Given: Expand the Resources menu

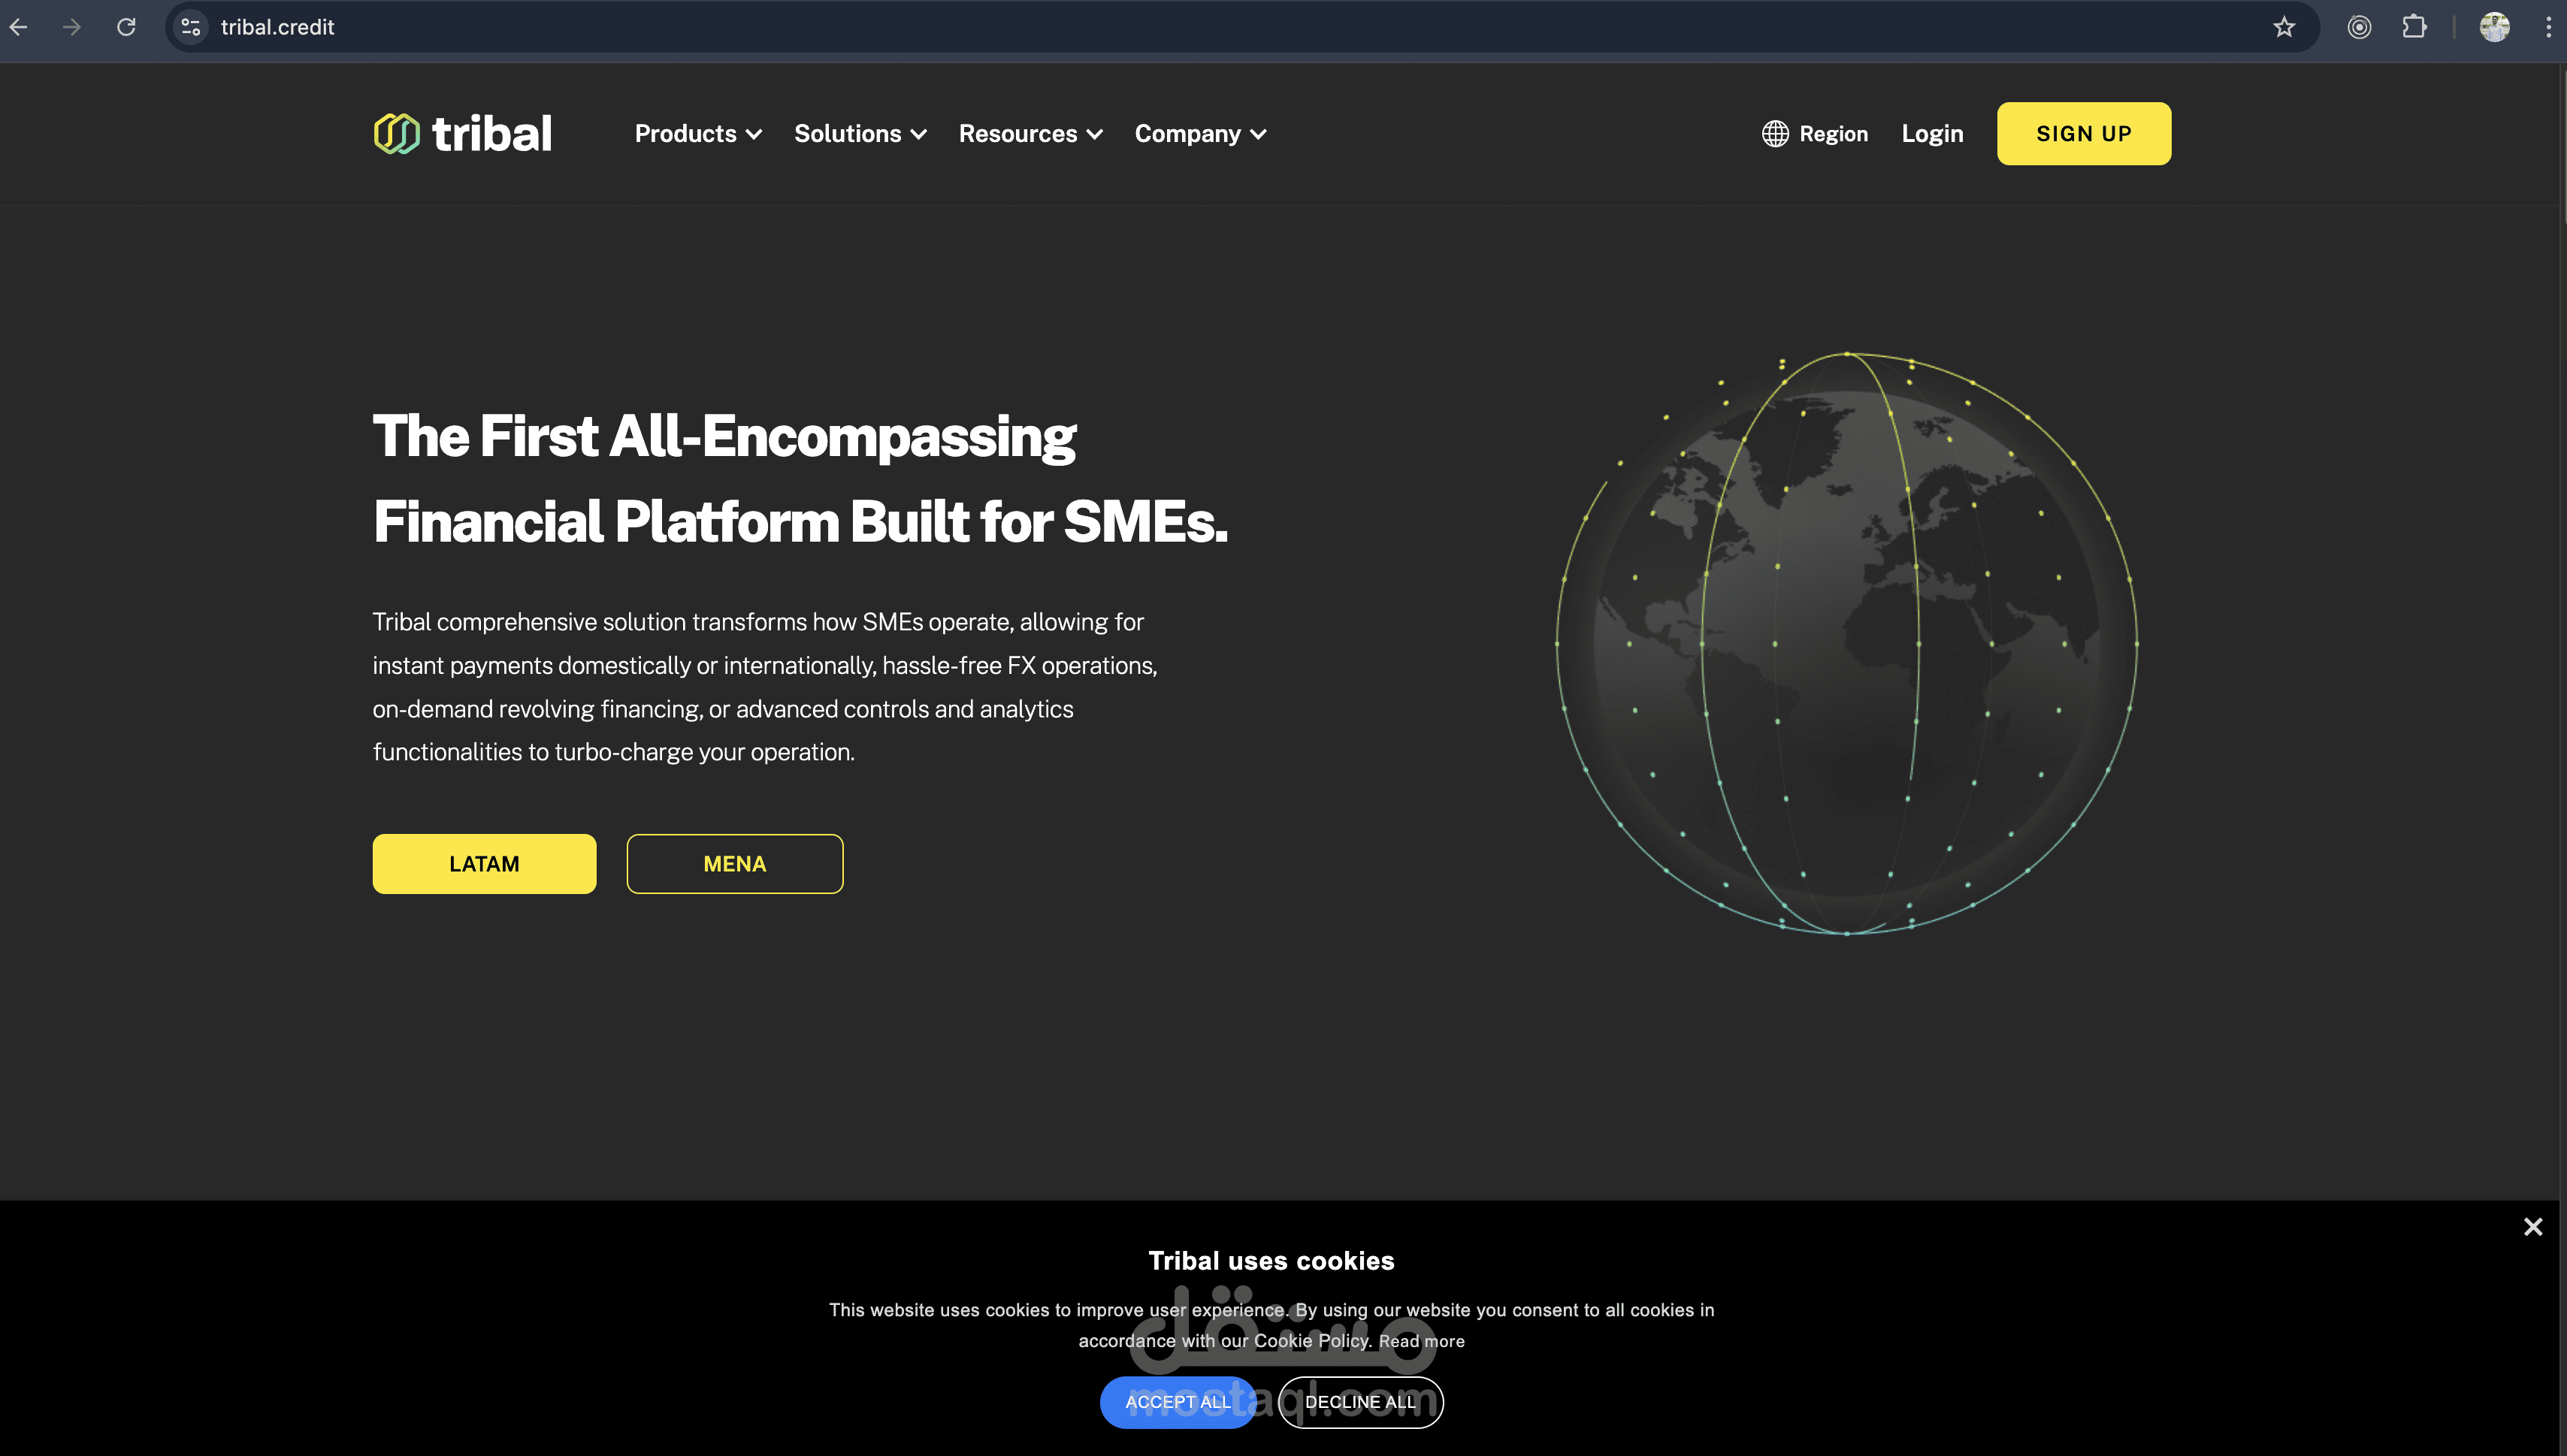Looking at the screenshot, I should (1030, 133).
